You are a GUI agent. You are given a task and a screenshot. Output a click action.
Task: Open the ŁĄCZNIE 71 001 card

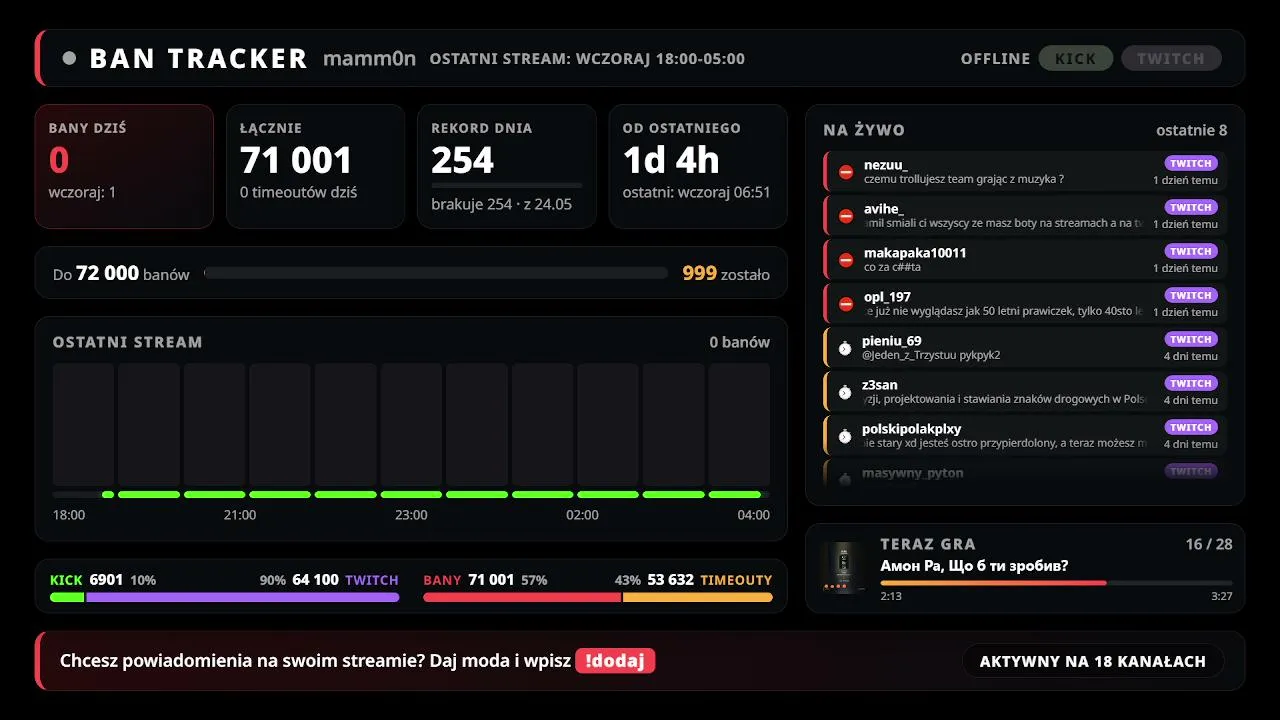tap(315, 166)
